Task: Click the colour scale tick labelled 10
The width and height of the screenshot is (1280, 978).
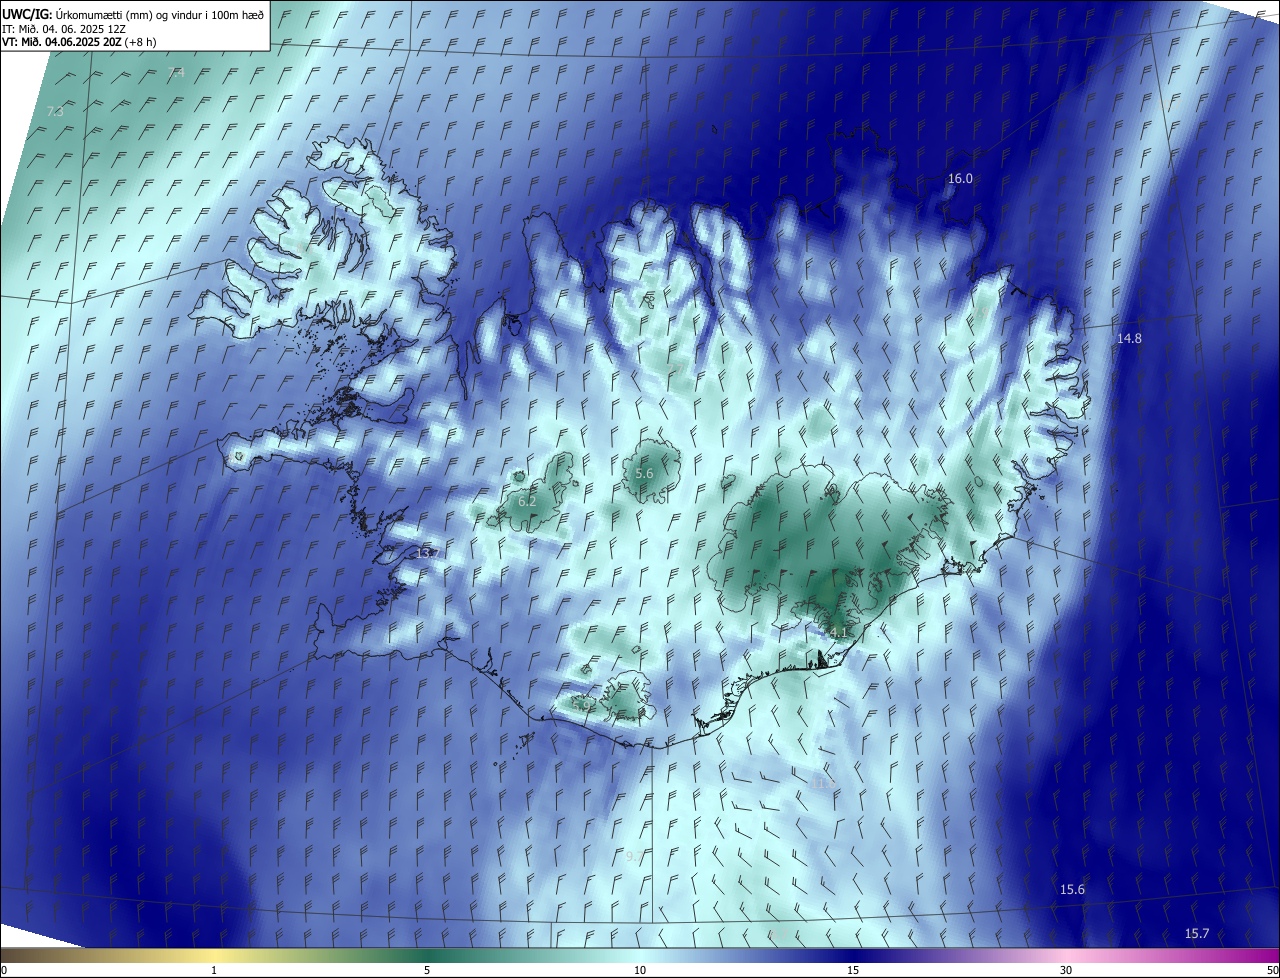Action: pyautogui.click(x=640, y=970)
